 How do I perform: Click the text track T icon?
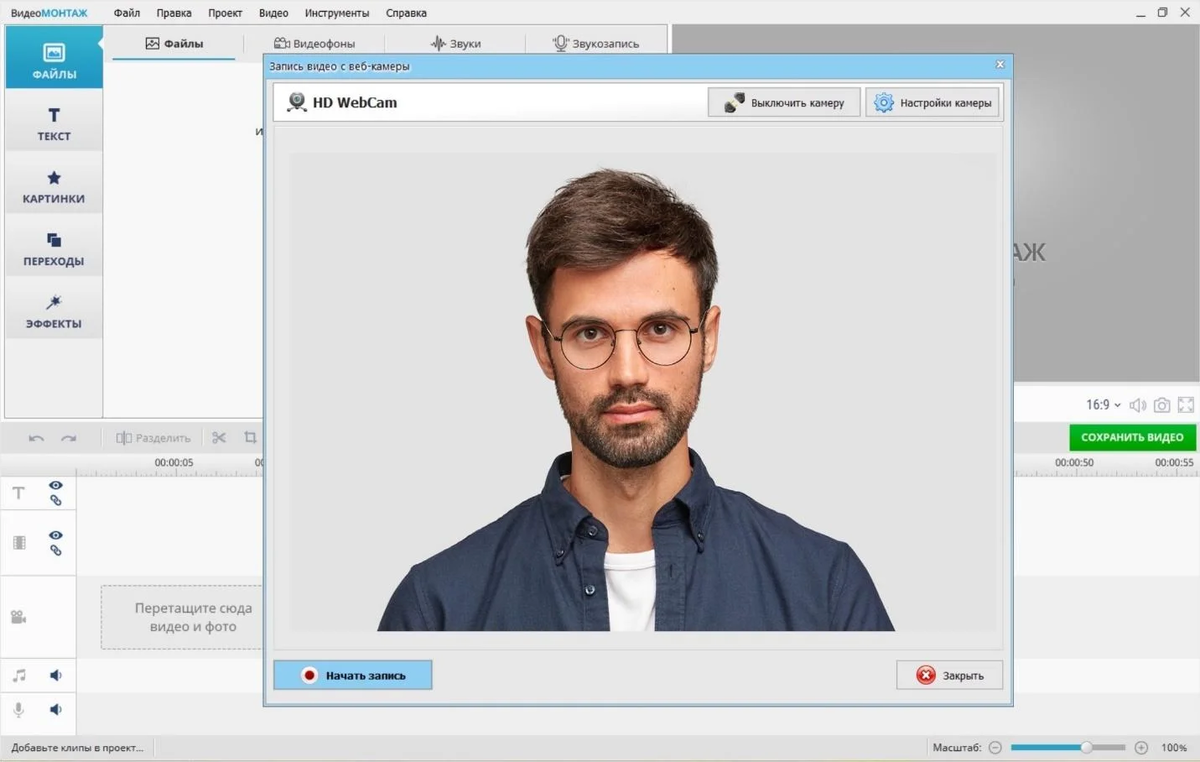point(19,493)
